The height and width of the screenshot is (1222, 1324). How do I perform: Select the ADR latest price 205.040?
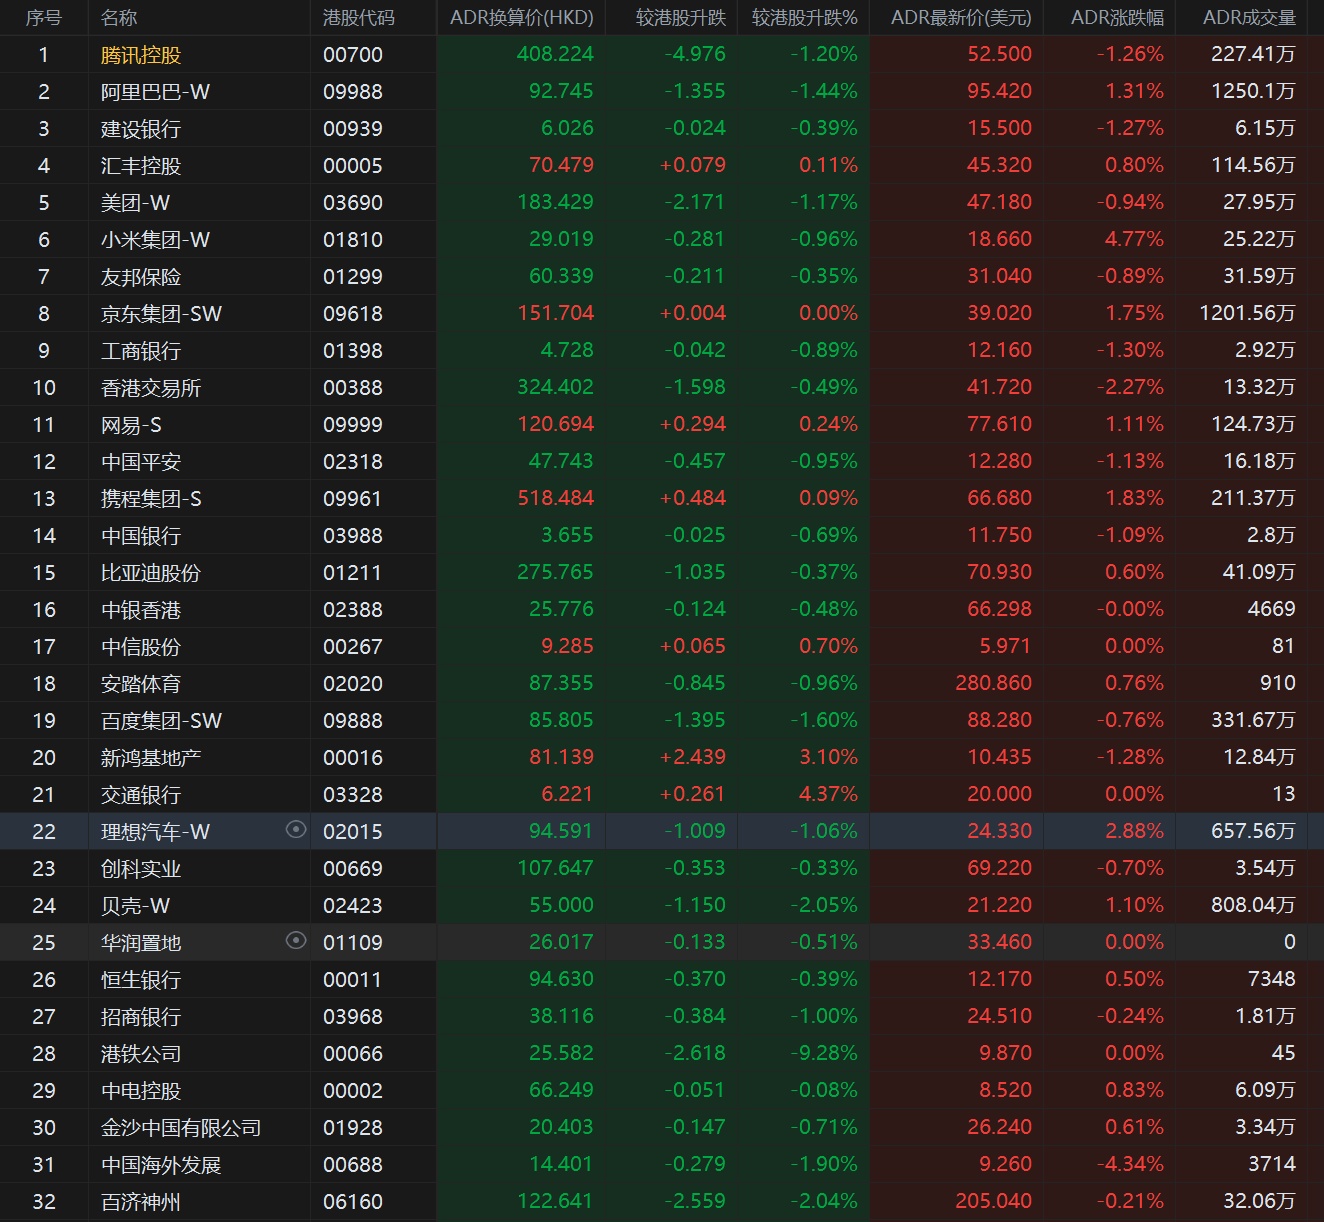[x=993, y=1201]
